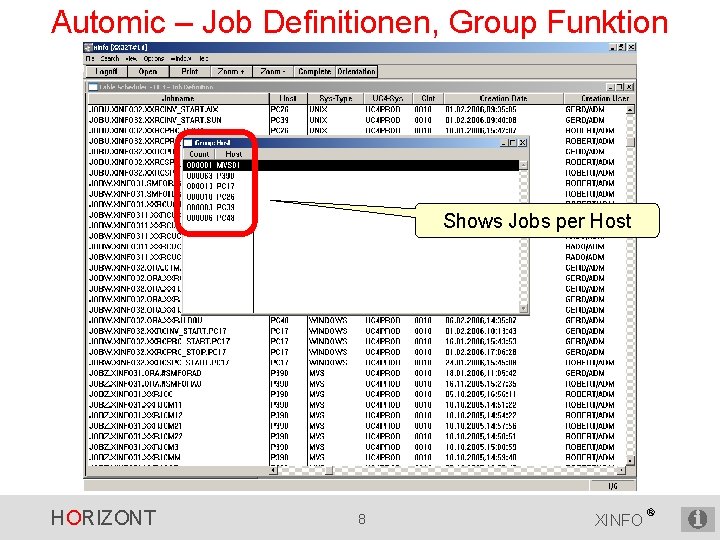This screenshot has height=540, width=720.
Task: Open the Window menu
Action: [x=180, y=59]
